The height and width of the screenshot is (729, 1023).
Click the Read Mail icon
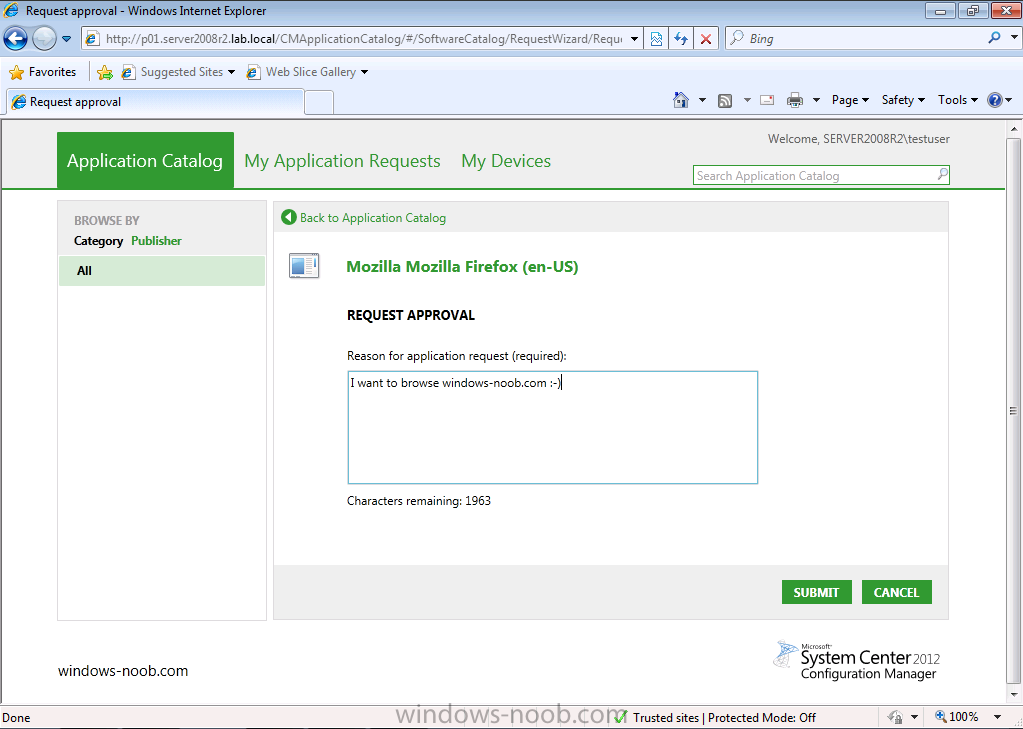pos(768,101)
